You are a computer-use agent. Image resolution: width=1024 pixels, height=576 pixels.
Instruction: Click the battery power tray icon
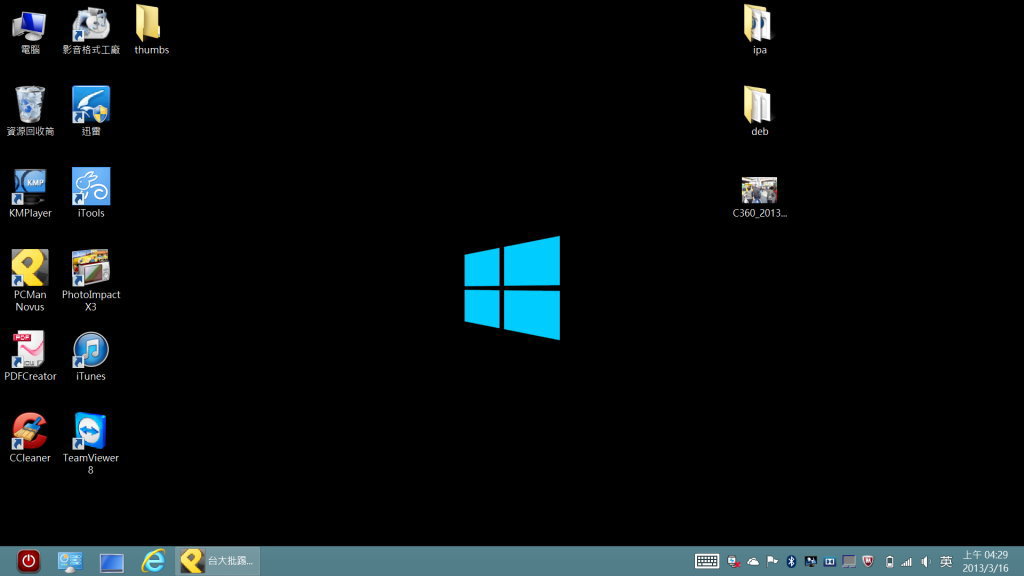[x=889, y=562]
